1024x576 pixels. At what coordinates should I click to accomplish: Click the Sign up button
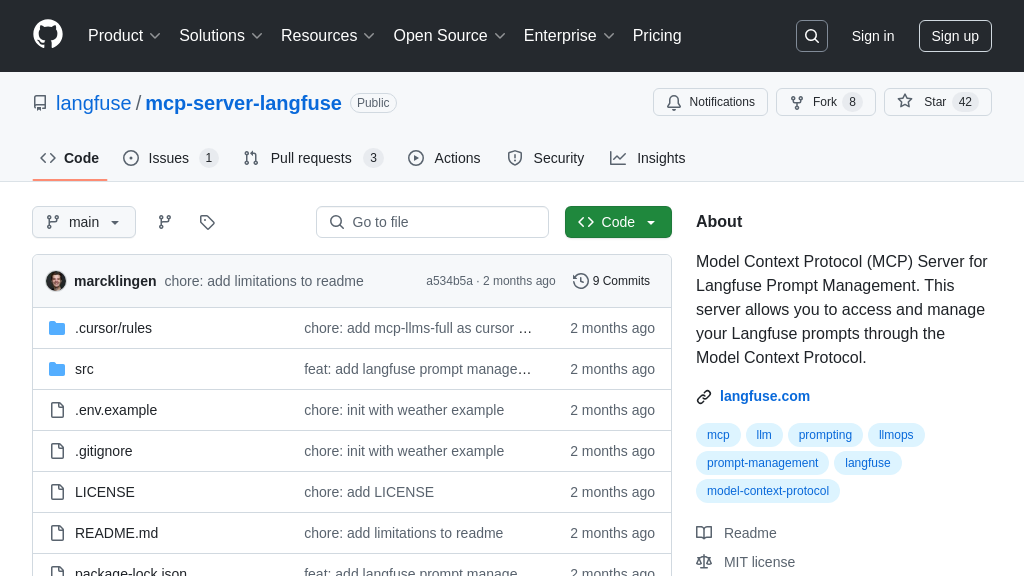(955, 36)
